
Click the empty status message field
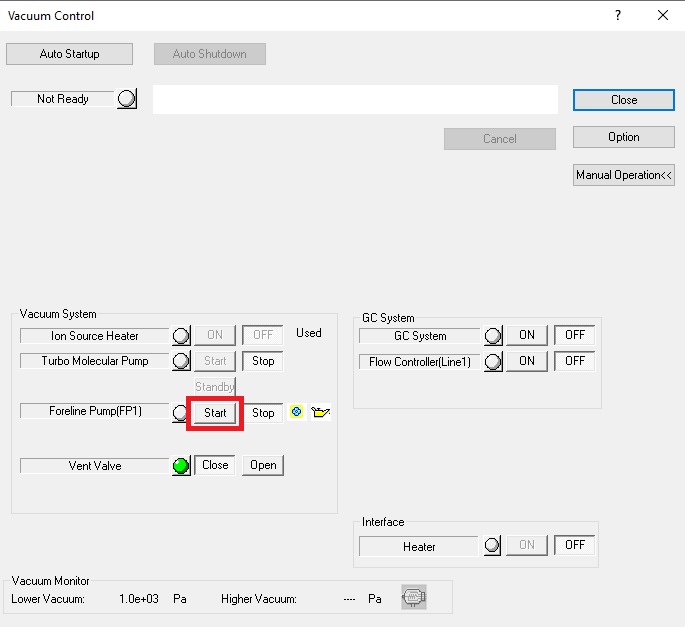pos(355,100)
